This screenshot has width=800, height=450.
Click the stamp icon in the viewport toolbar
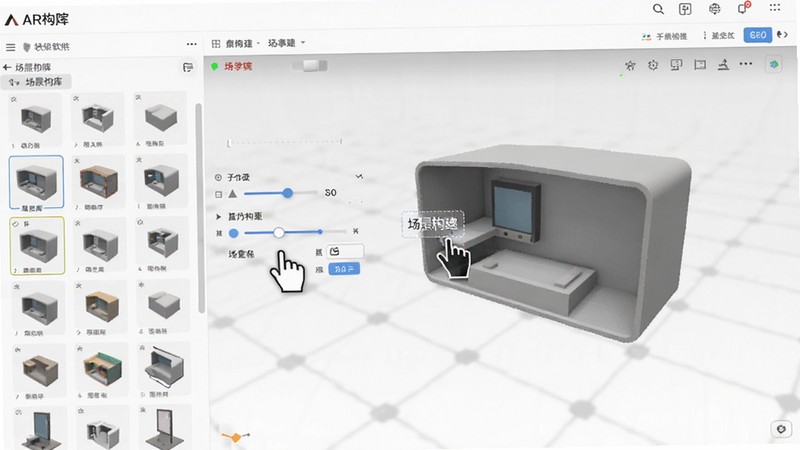click(723, 65)
